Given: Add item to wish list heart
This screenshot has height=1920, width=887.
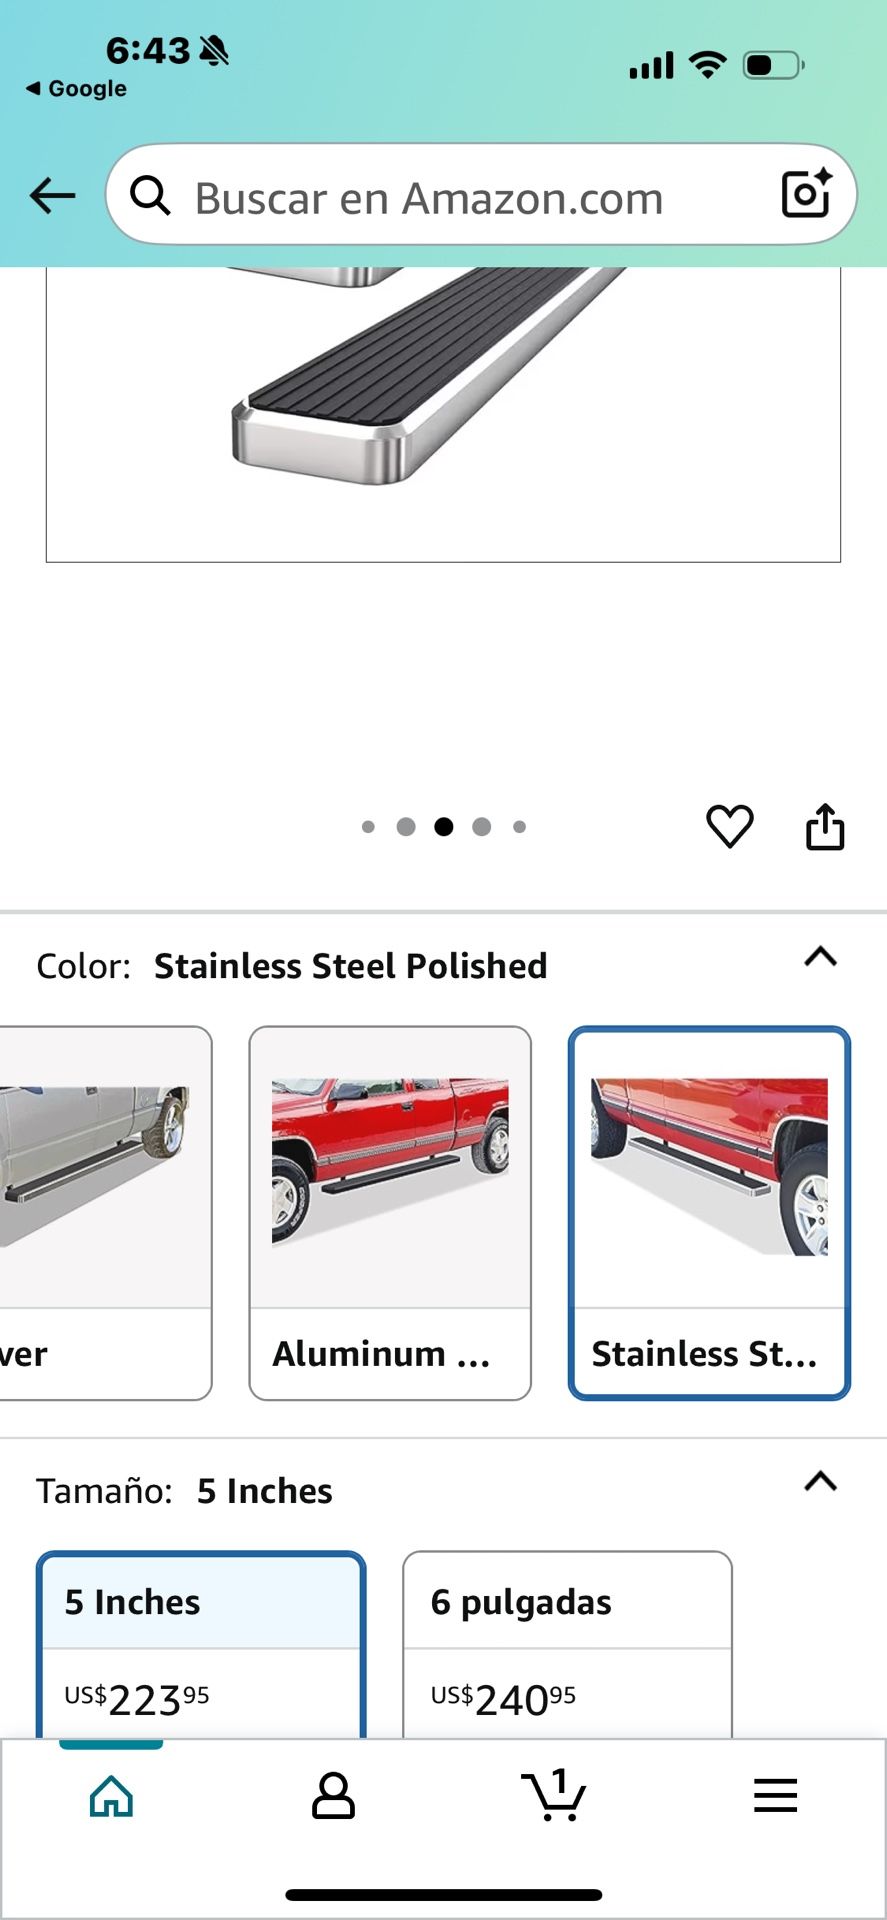Looking at the screenshot, I should coord(730,826).
